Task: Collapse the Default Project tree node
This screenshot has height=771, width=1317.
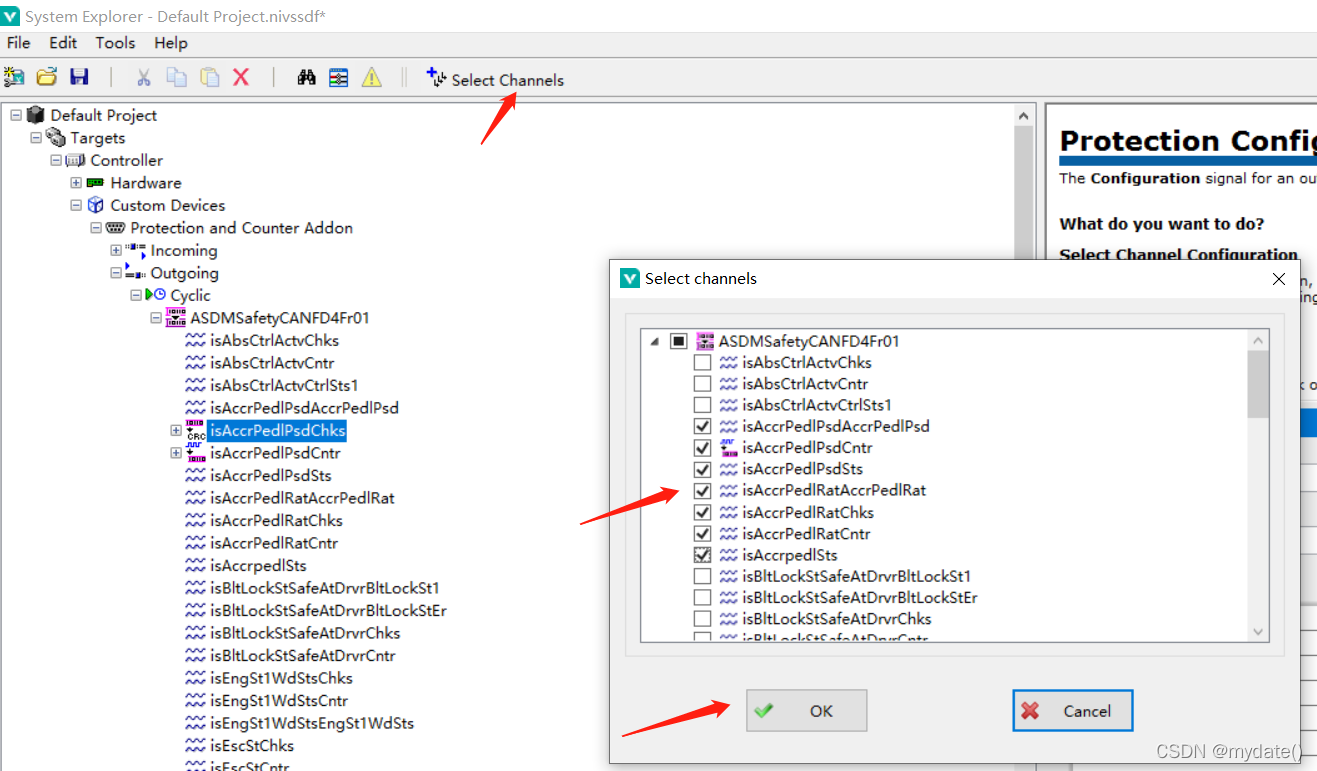Action: click(16, 115)
